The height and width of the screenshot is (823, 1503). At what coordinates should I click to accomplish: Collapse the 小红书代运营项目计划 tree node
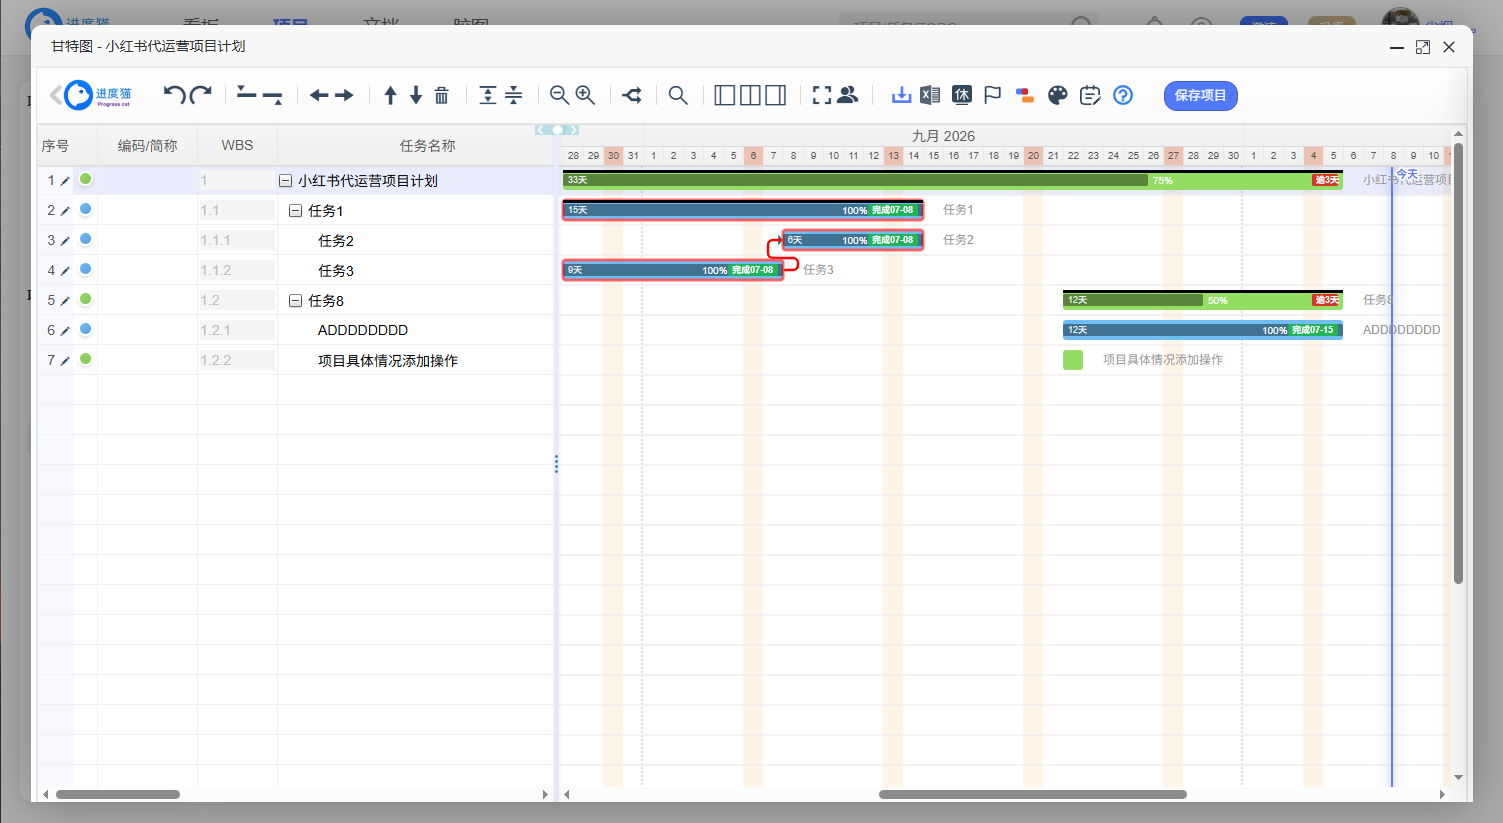tap(285, 181)
